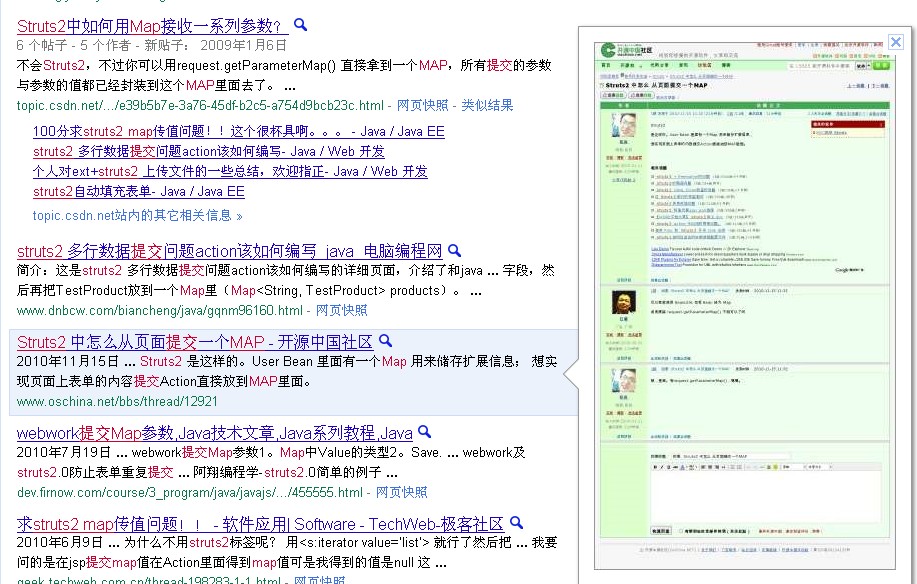Click the 'dev.firnow.com/course/3_program/java/javajs' URL text
This screenshot has width=917, height=584.
[190, 492]
